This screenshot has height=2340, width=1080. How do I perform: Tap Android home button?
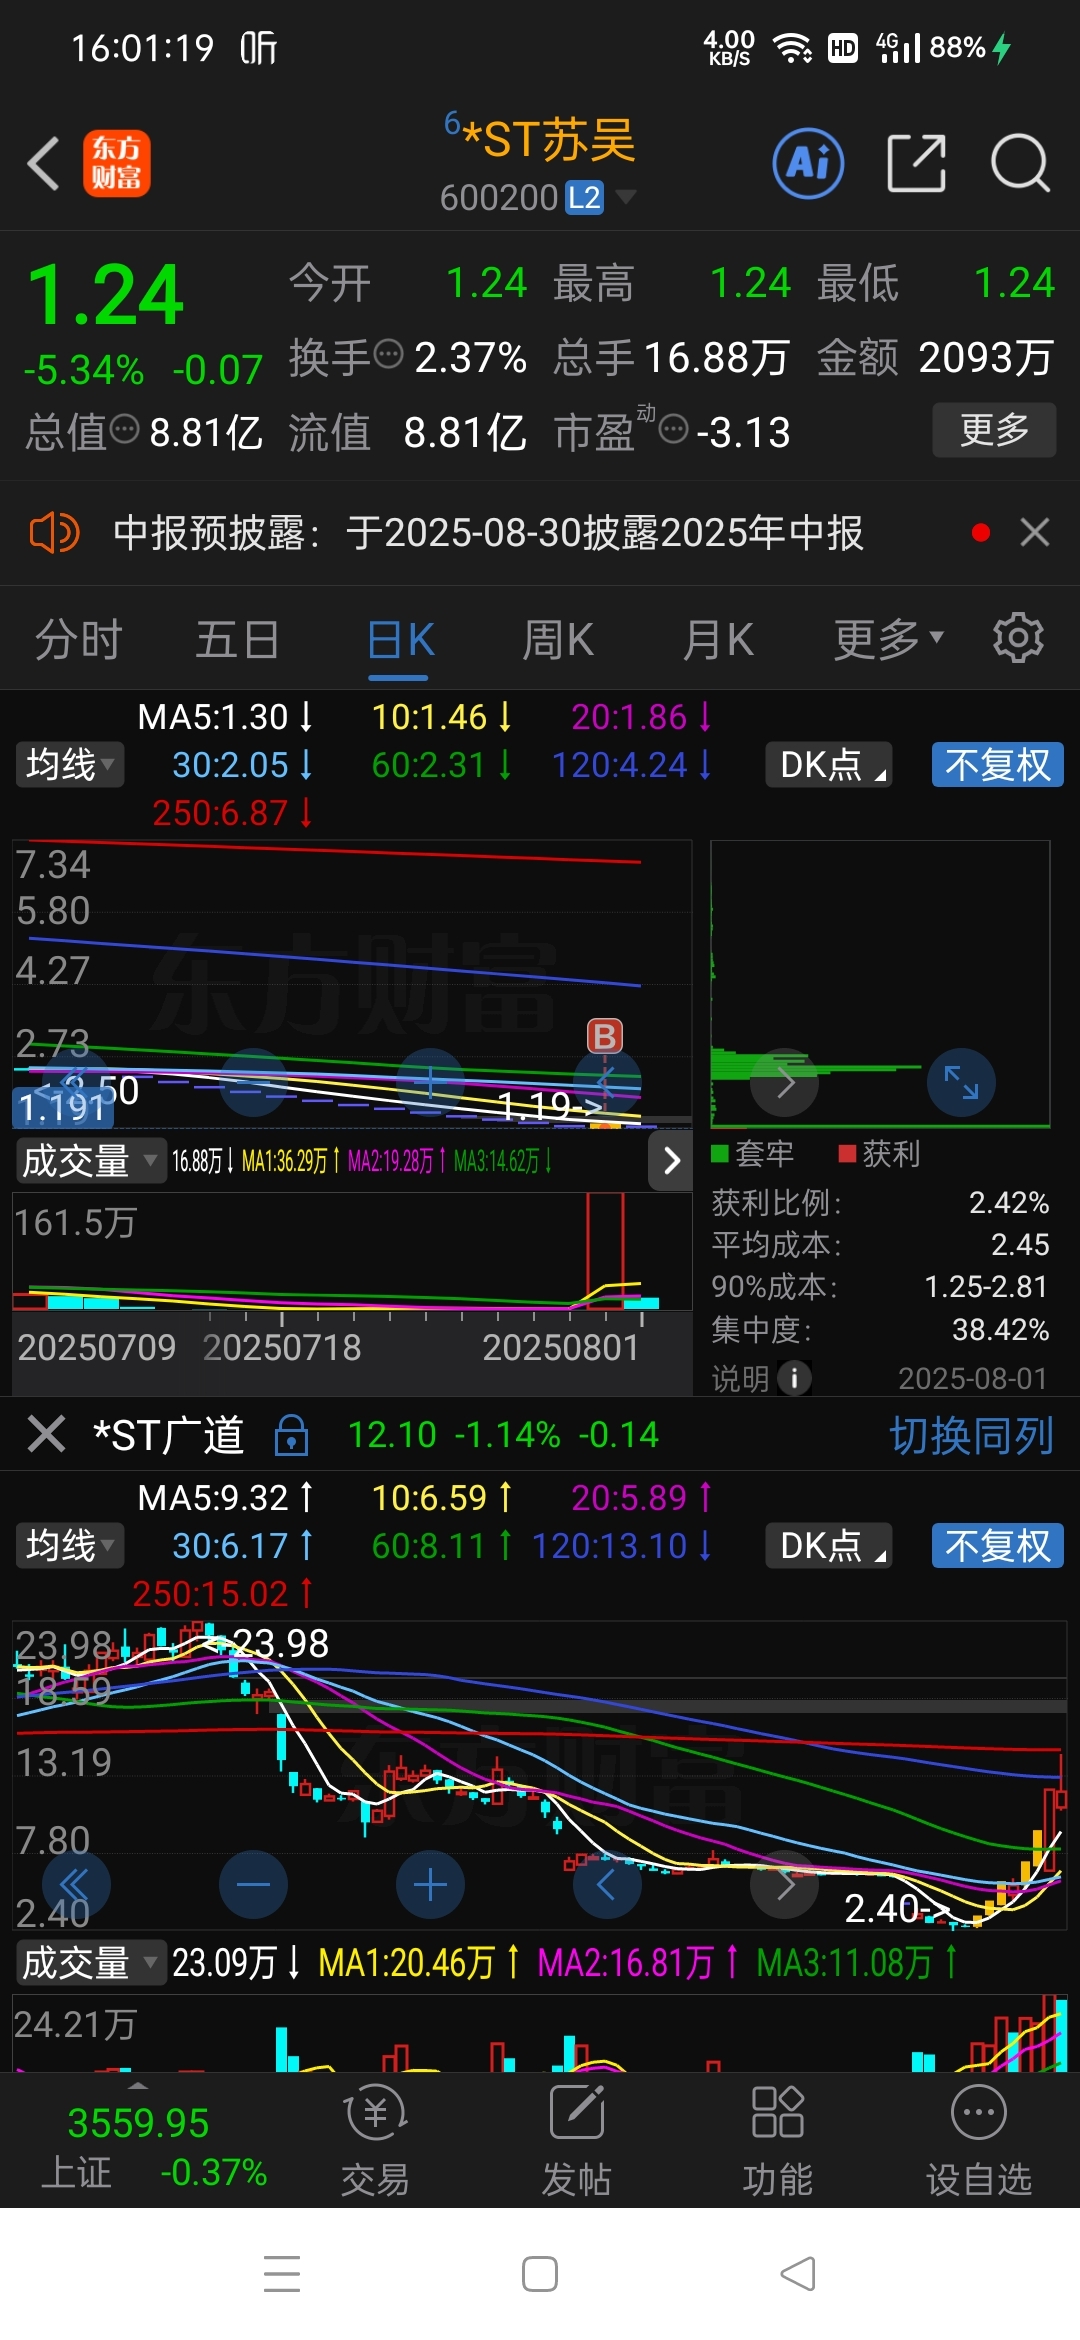540,2274
